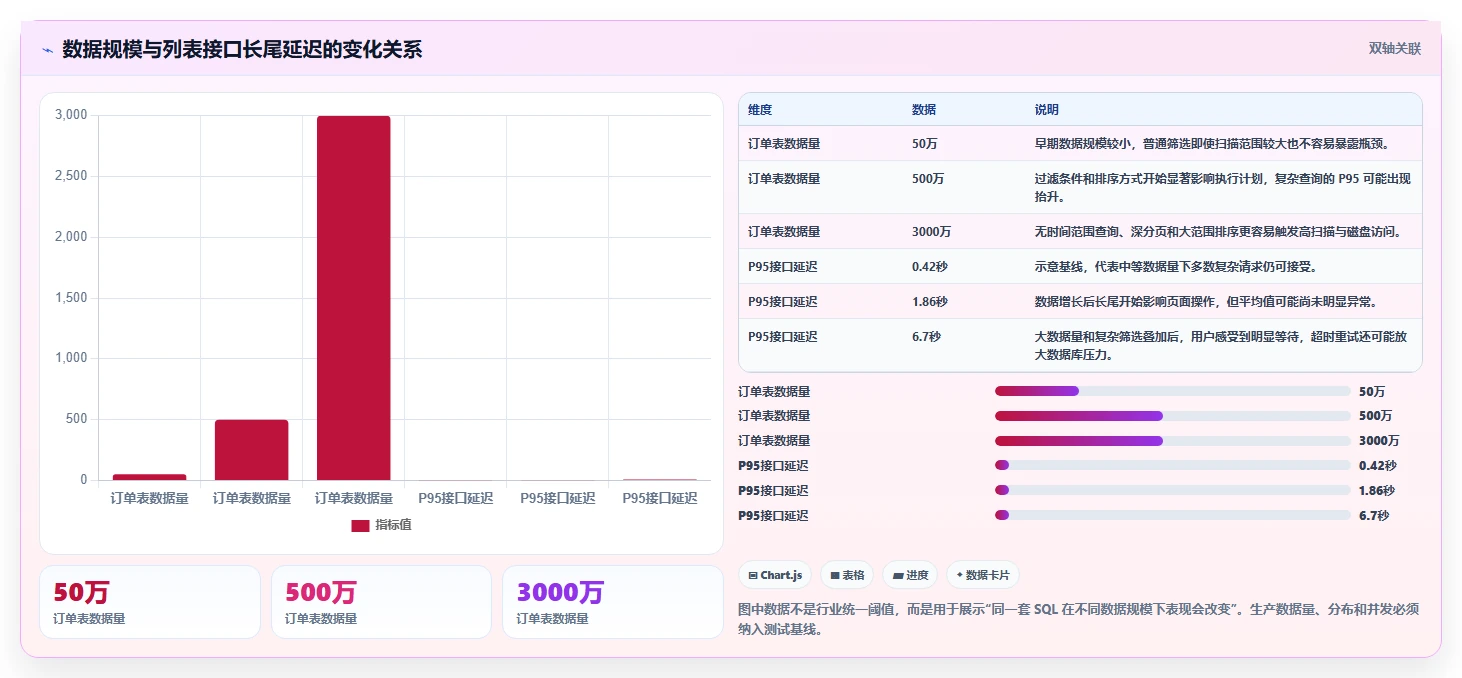Click the 3000万 progress bar
The width and height of the screenshot is (1462, 678).
[x=1172, y=440]
